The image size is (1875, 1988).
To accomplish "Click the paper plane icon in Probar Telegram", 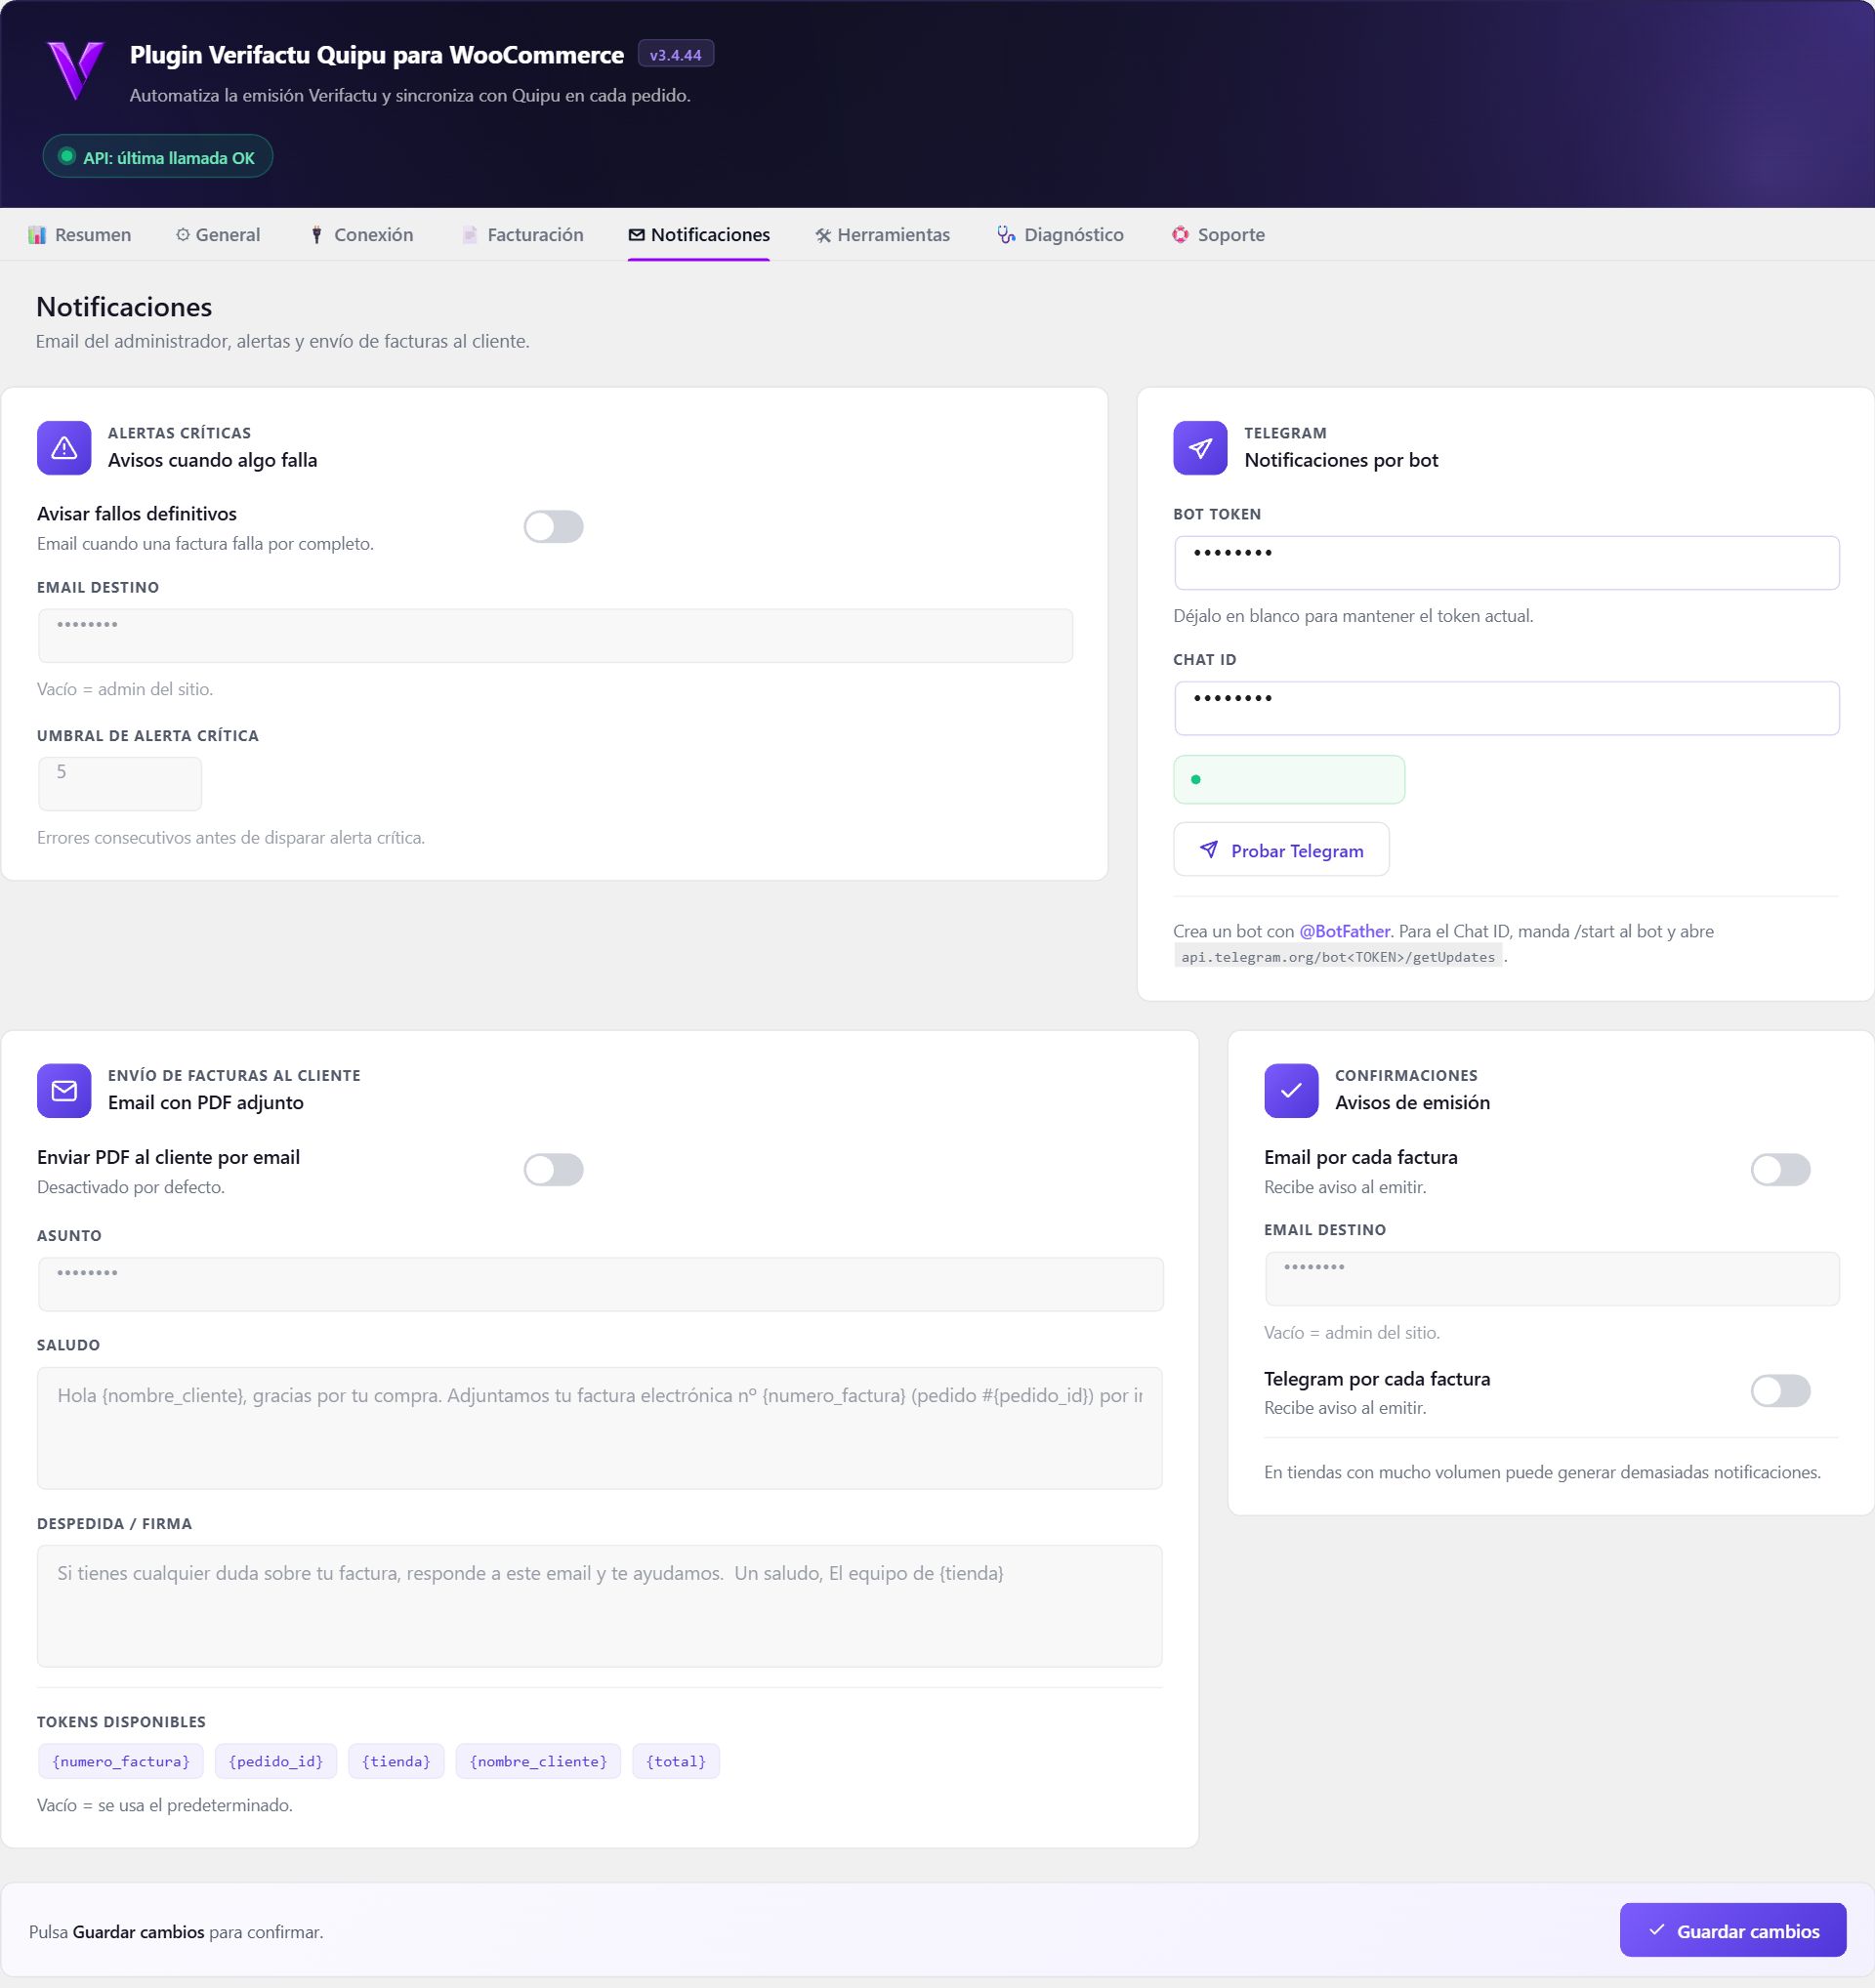I will [1209, 849].
